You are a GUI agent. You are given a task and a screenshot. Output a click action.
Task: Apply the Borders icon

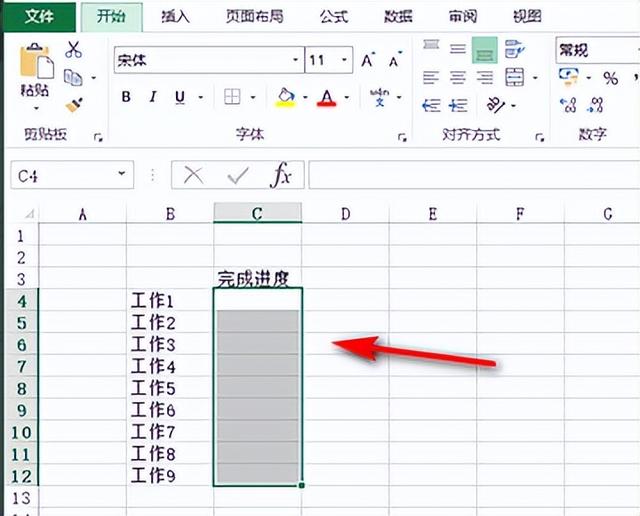click(232, 97)
